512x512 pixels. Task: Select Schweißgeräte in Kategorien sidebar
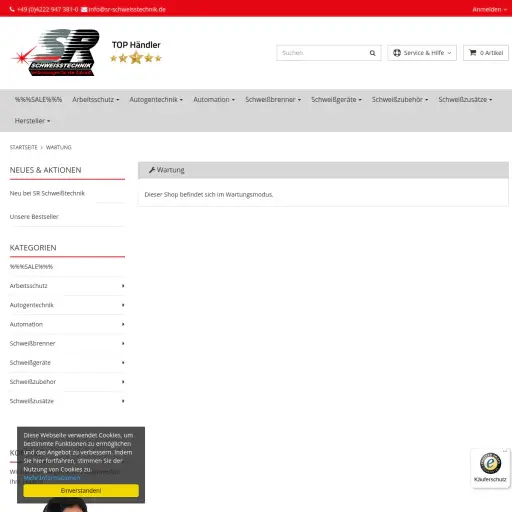[30, 363]
